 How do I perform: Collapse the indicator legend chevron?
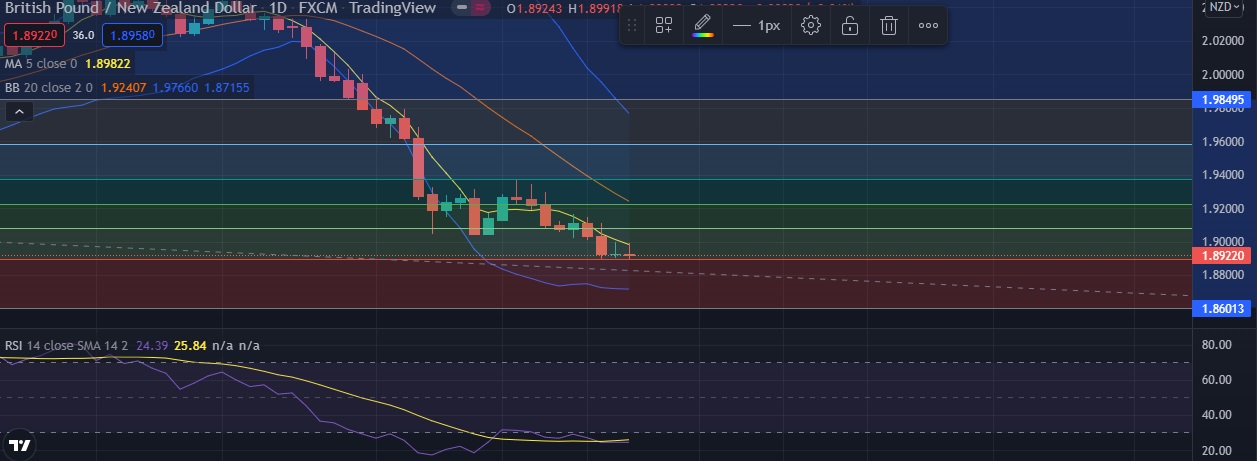point(17,113)
